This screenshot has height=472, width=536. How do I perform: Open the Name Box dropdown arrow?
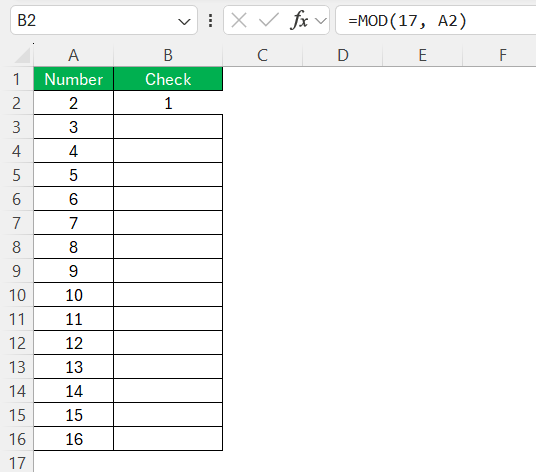coord(184,22)
